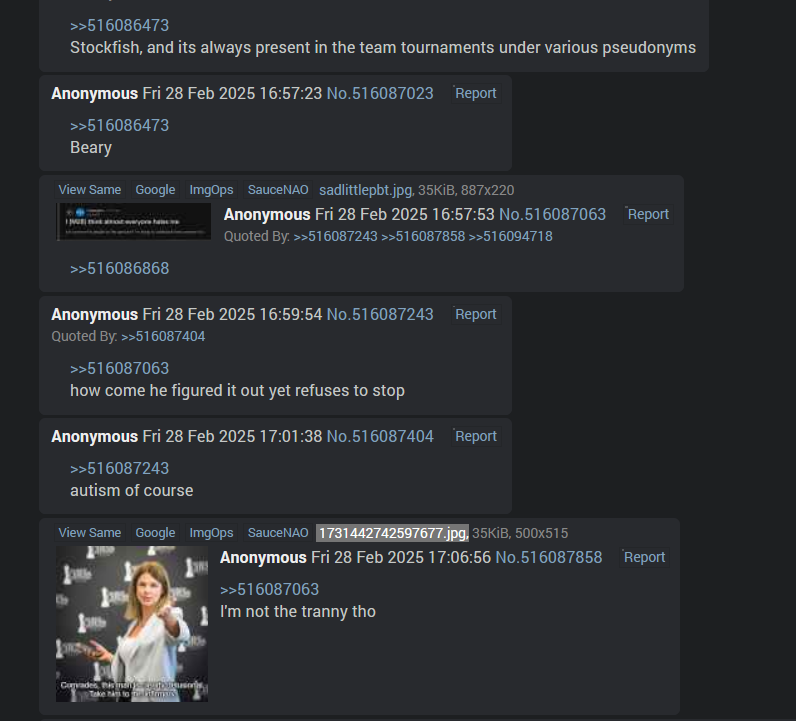This screenshot has width=796, height=721.
Task: Open ImgOps for sadlittlepbt.jpg
Action: point(211,190)
